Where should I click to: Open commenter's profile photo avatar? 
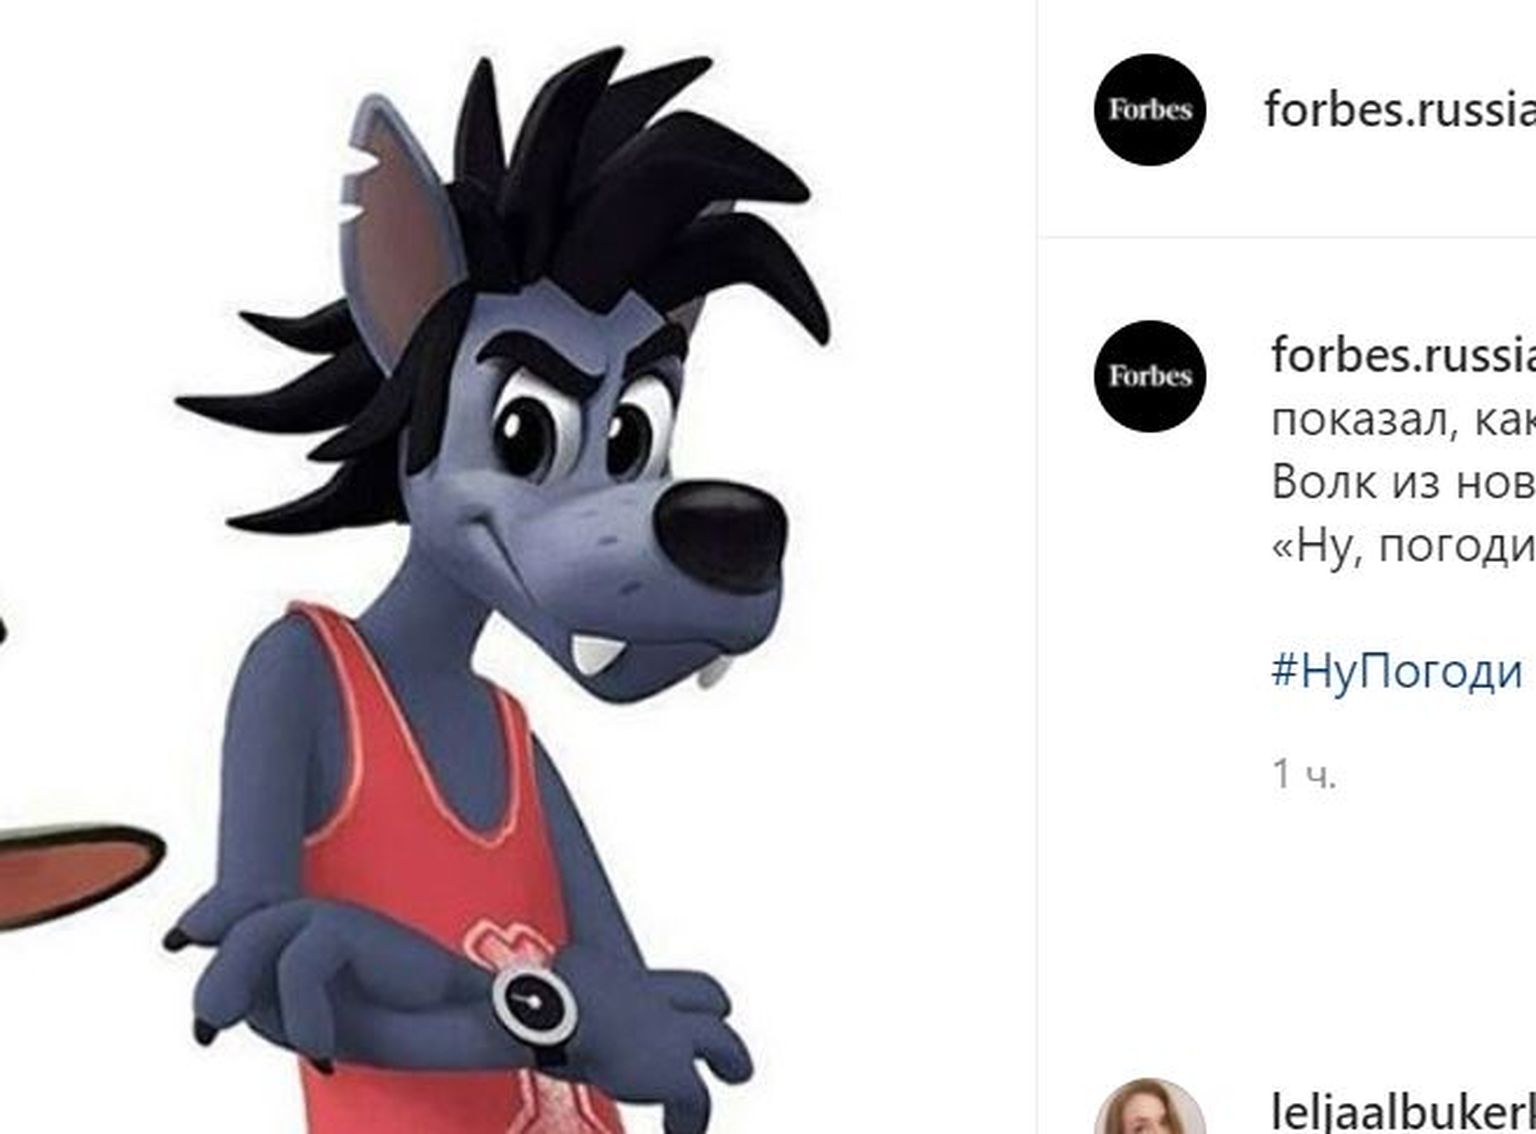(x=1150, y=1108)
